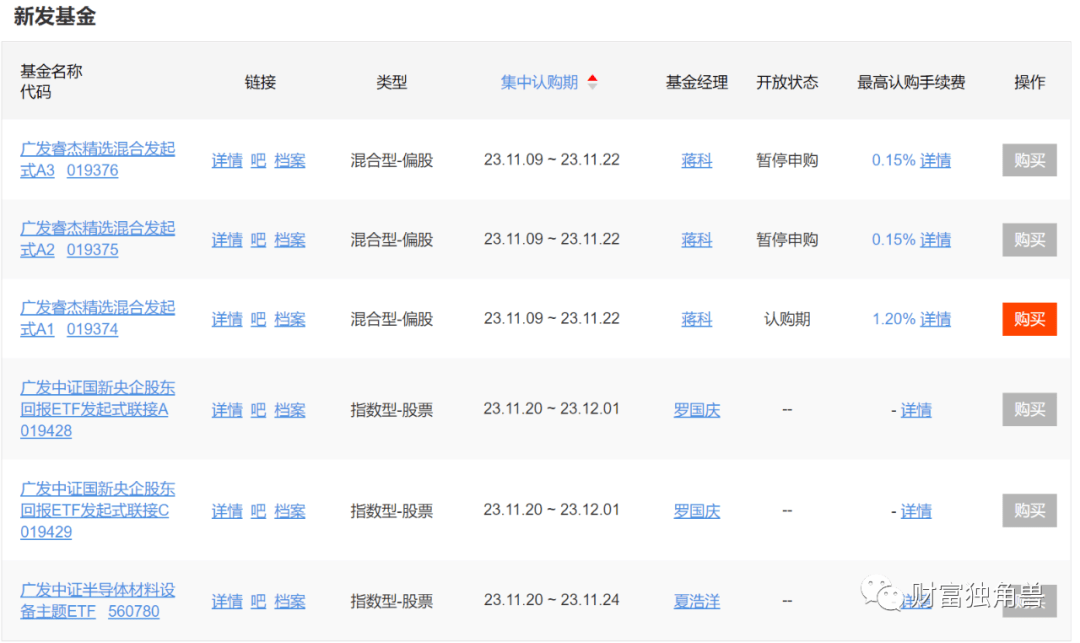This screenshot has width=1080, height=643.
Task: Open 档案 link for fund 560780
Action: (290, 602)
